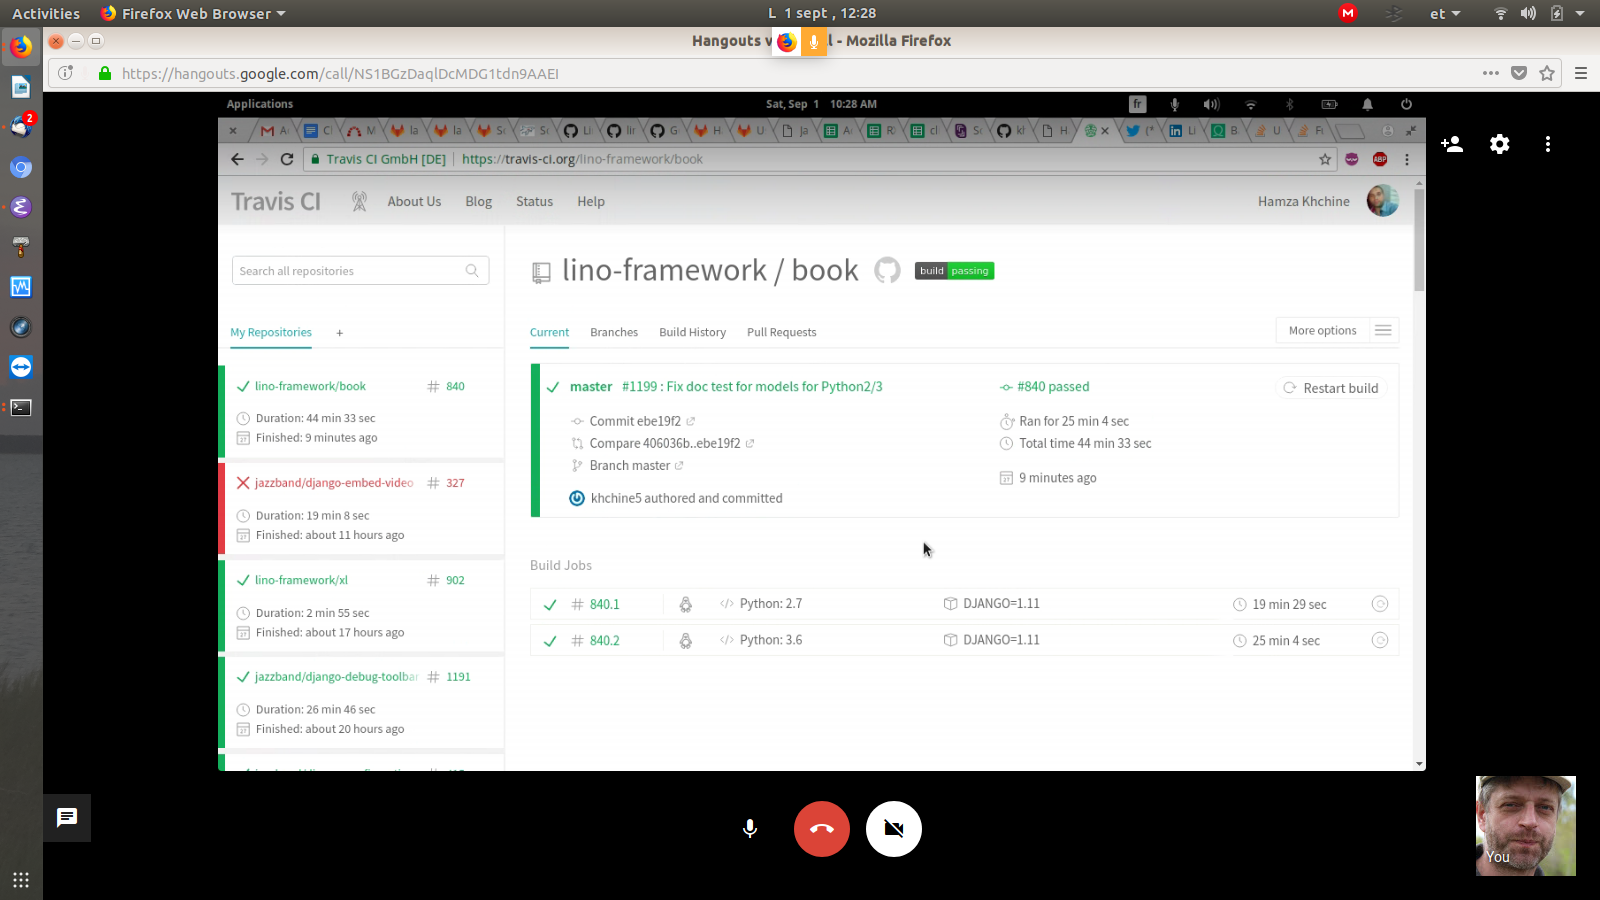Open the Pull Requests tab
Screen dimensions: 1600x900
coord(781,333)
